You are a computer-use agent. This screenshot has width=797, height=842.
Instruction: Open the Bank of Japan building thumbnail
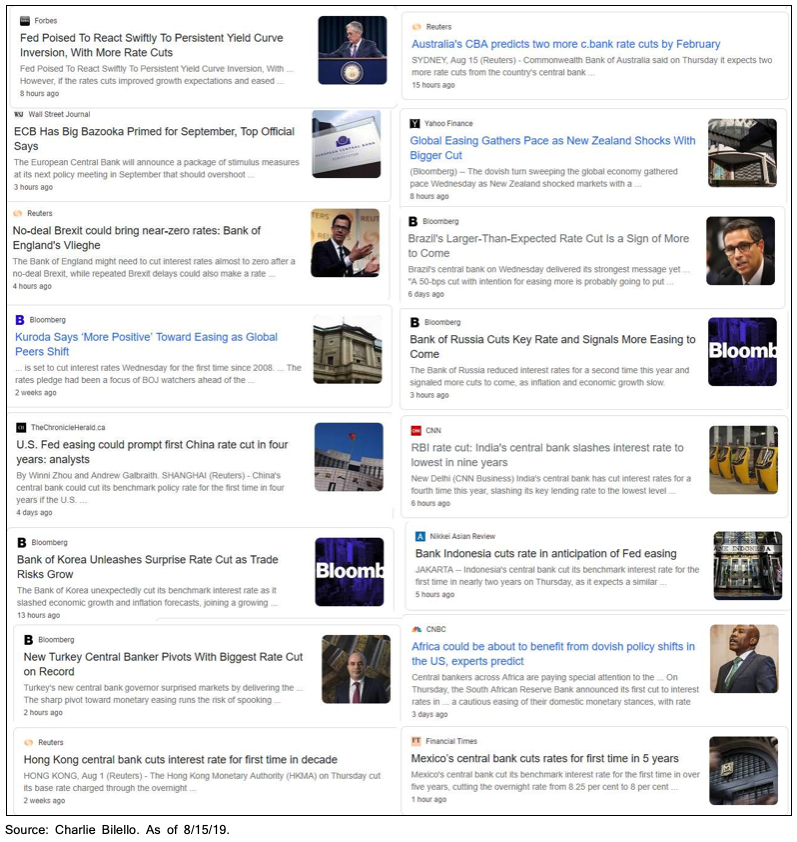(347, 349)
